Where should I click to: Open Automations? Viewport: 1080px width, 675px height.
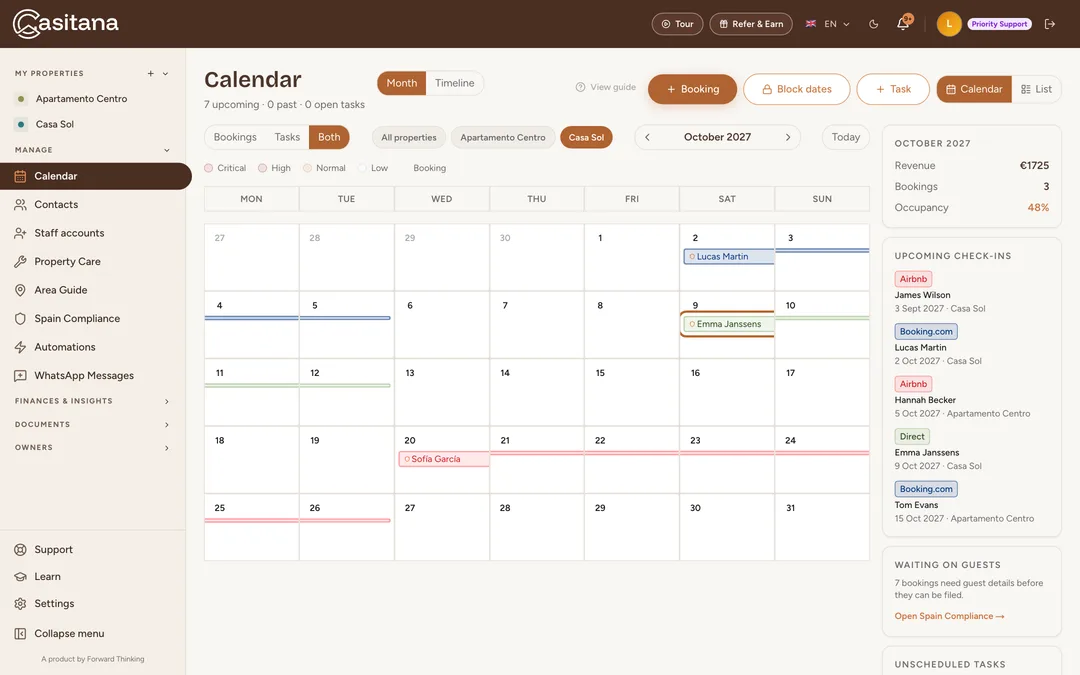[96, 347]
